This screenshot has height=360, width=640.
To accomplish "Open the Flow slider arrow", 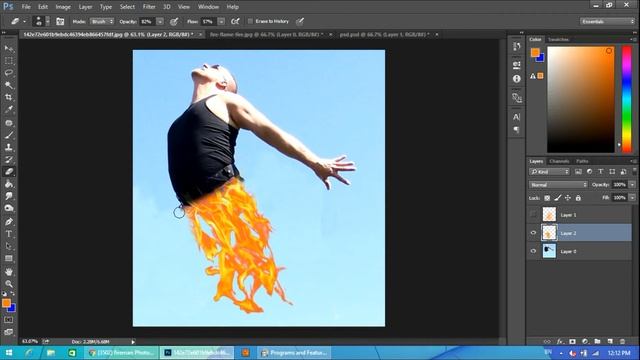I will pos(221,21).
